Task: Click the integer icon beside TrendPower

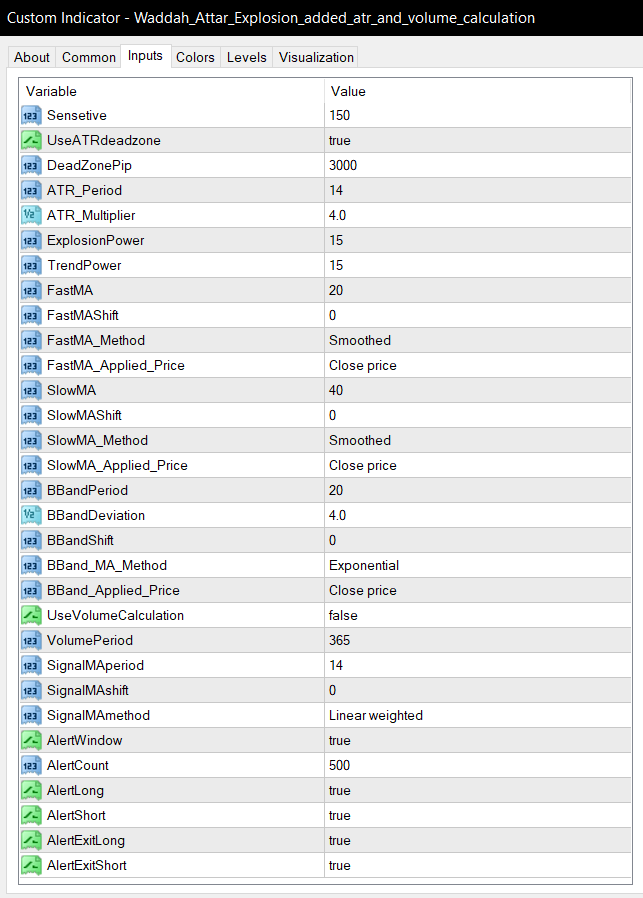Action: (x=31, y=266)
